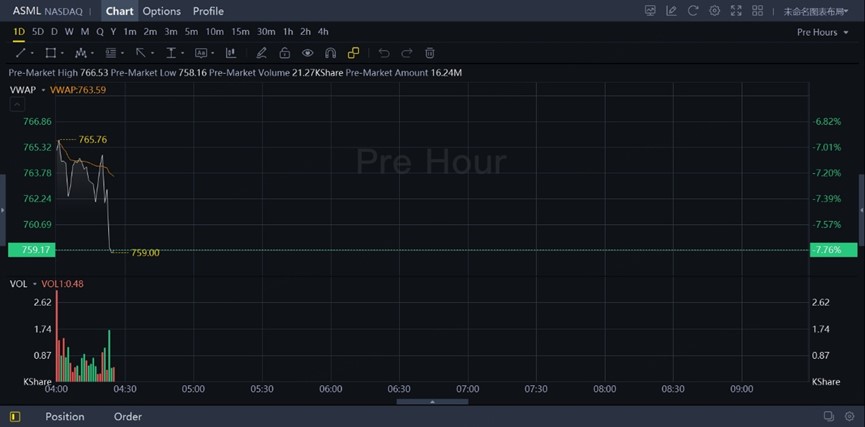Open the Pre Hours dropdown
The image size is (865, 427).
tap(822, 33)
